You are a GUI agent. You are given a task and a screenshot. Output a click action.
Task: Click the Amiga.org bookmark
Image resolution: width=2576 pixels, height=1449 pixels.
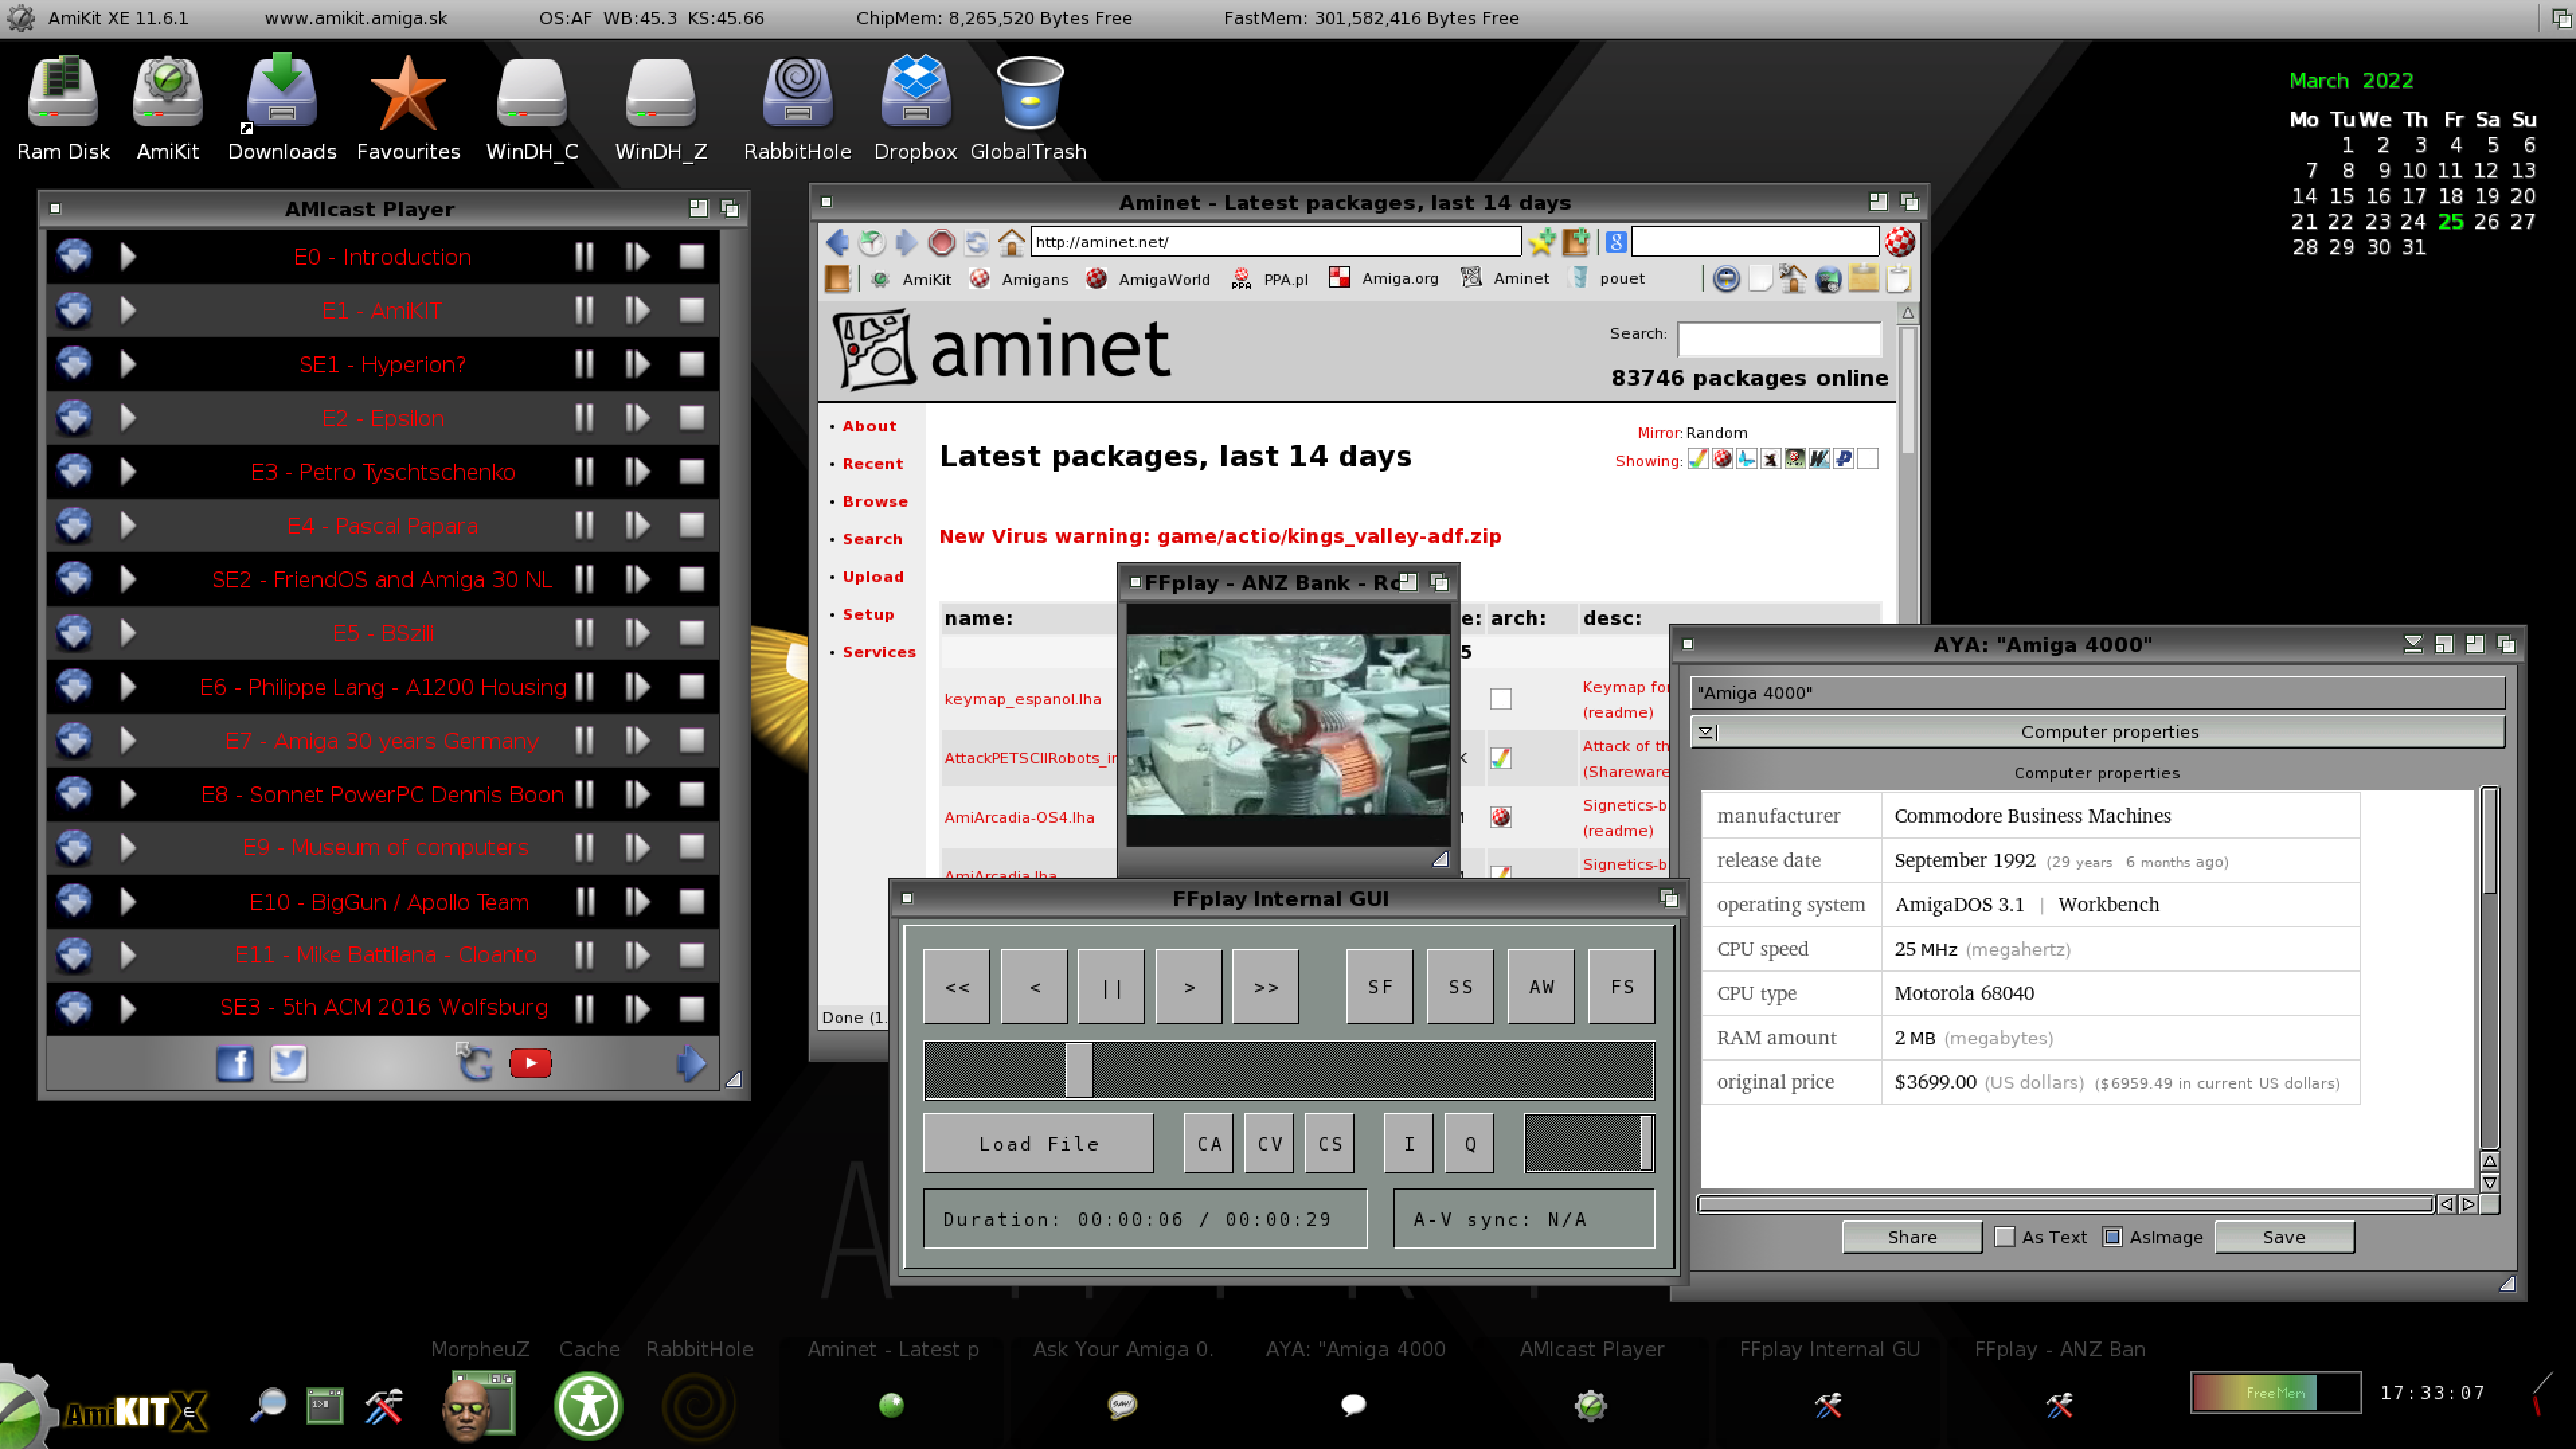pos(1384,279)
